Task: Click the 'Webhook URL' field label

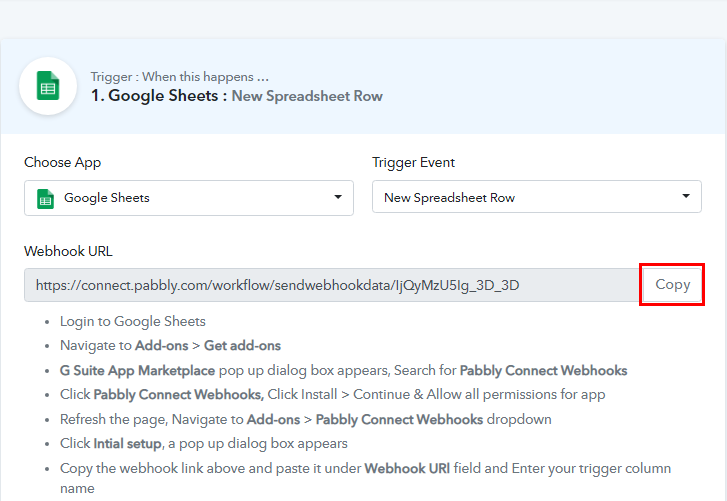Action: coord(68,251)
